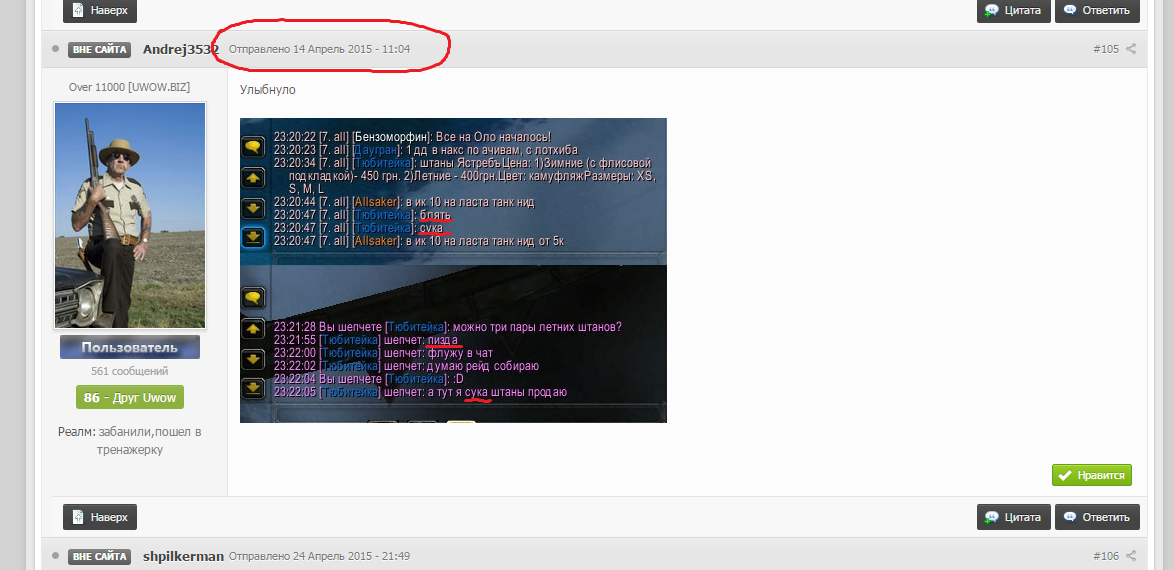The image size is (1174, 570).
Task: Click Ответить button below Andrej3532's post
Action: pos(1098,517)
